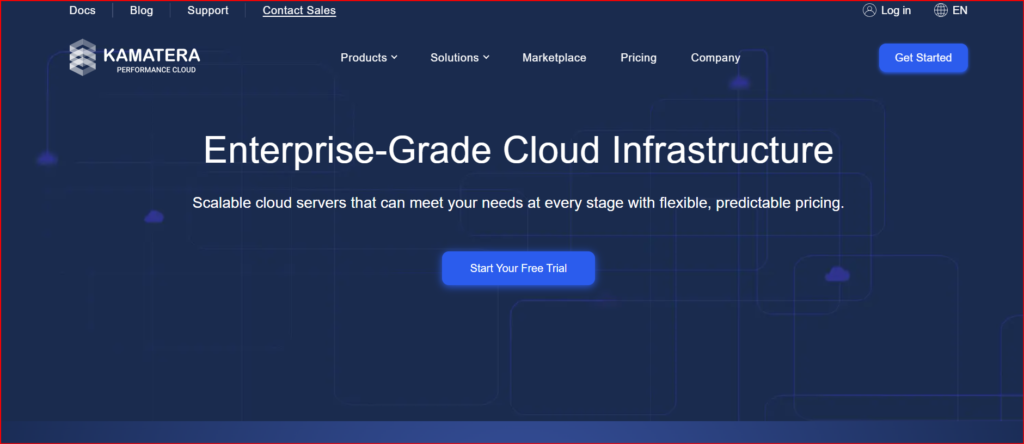Expand the Solutions dropdown chevron
Screen dimensions: 1024x444
[x=486, y=58]
